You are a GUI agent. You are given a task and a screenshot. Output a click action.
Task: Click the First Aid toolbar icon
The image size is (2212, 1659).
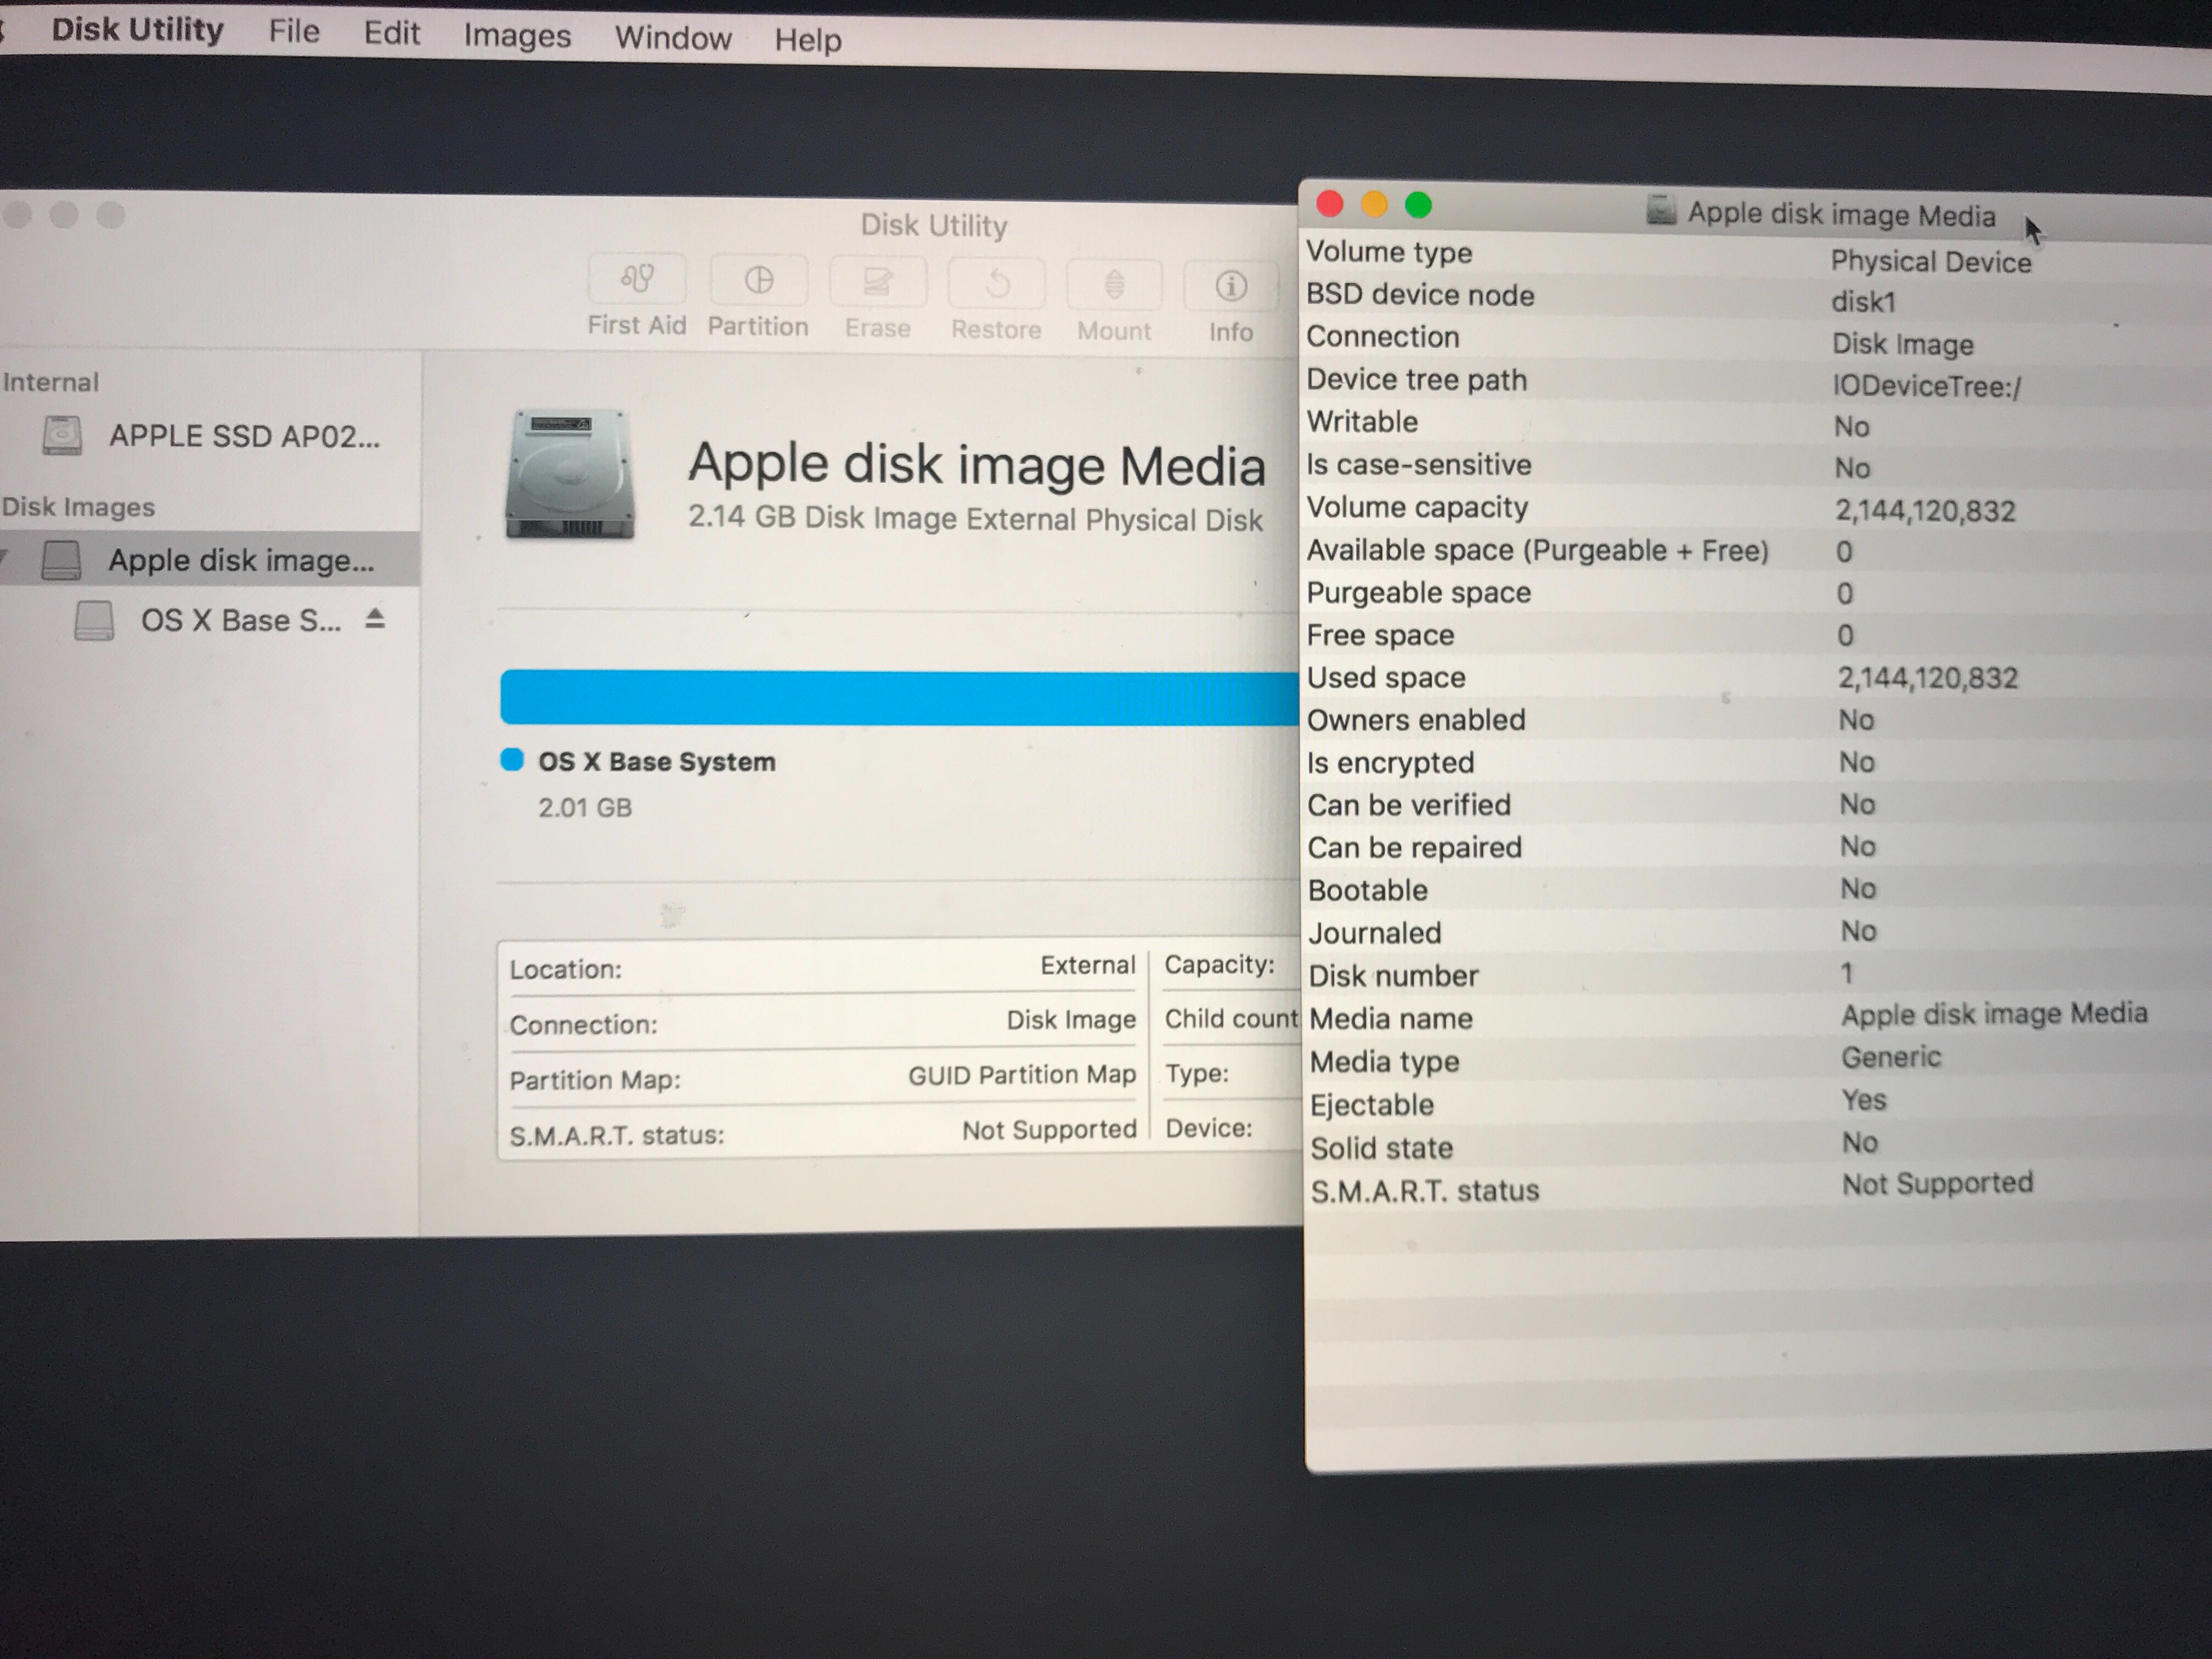click(637, 279)
